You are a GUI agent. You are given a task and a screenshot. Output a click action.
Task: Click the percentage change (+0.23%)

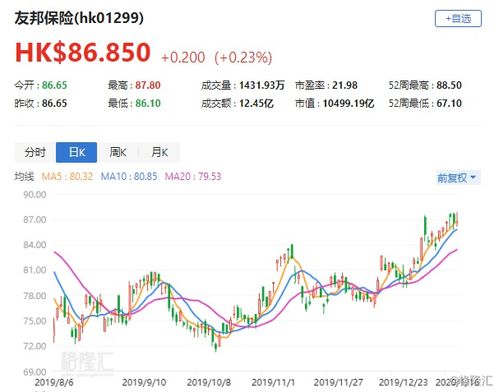point(243,58)
